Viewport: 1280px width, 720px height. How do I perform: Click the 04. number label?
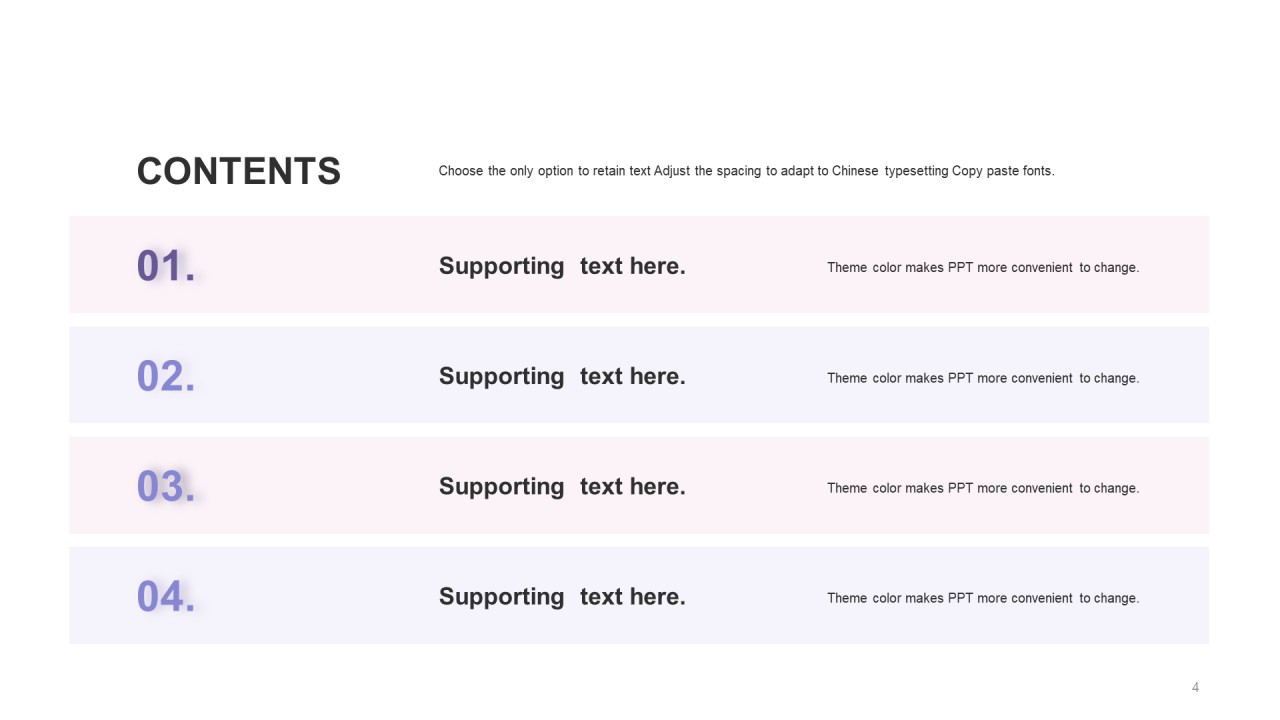pos(166,596)
